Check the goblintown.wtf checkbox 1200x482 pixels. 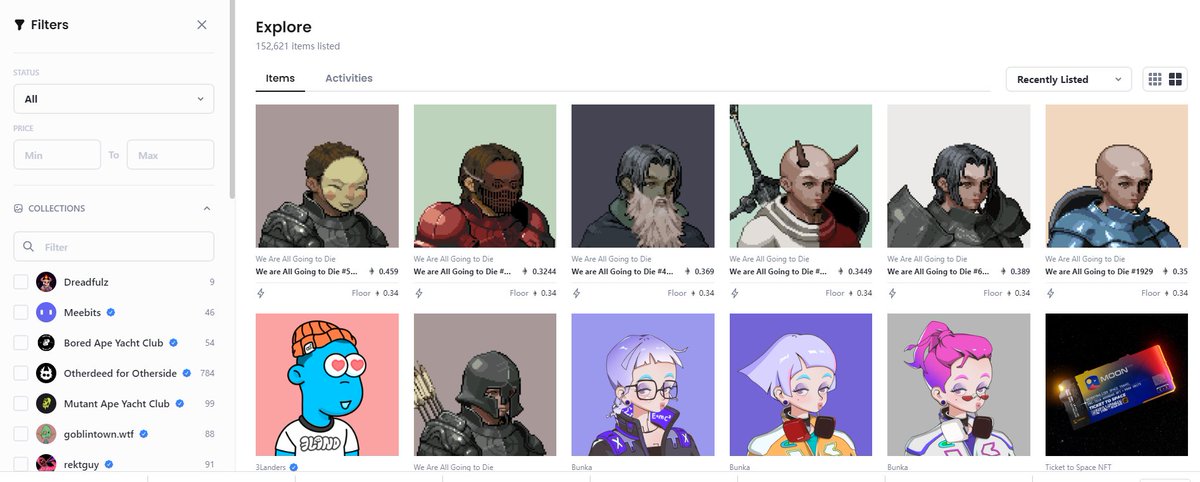click(21, 434)
